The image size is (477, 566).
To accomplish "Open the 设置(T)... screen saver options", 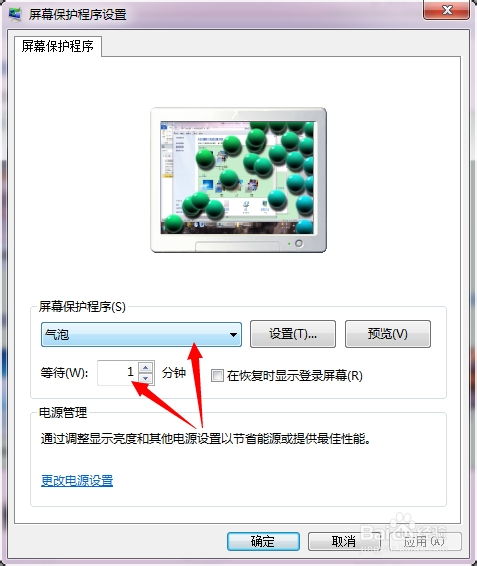I will (x=293, y=334).
